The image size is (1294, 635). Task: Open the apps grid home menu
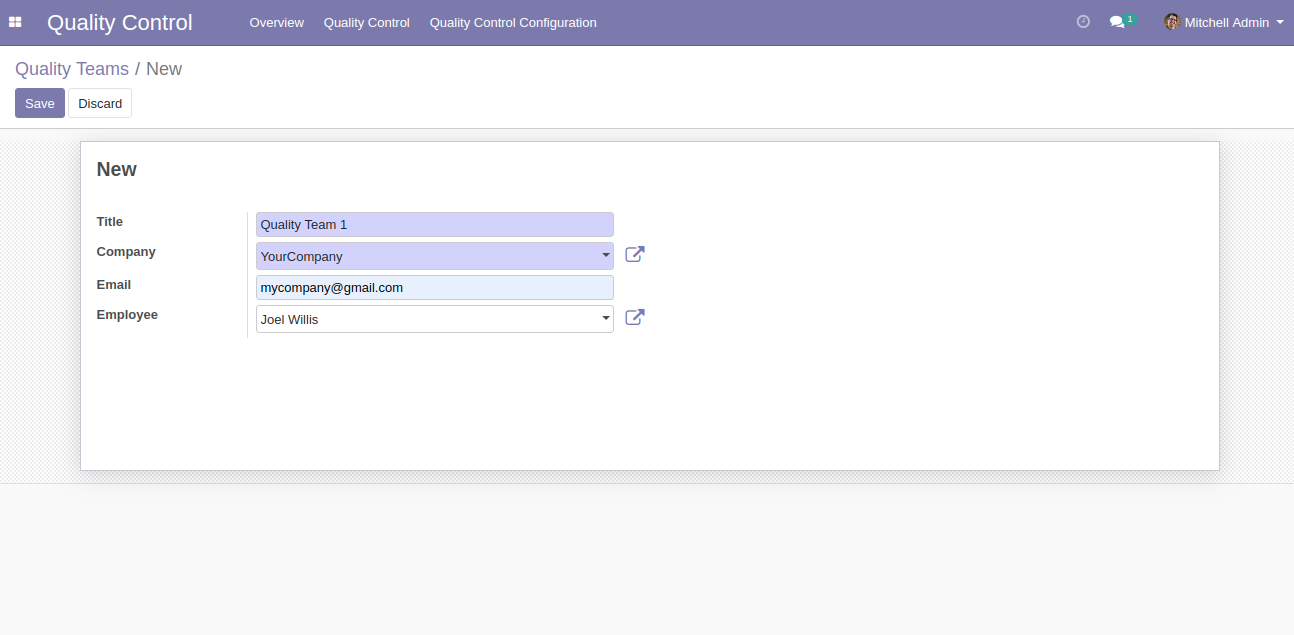(x=15, y=22)
